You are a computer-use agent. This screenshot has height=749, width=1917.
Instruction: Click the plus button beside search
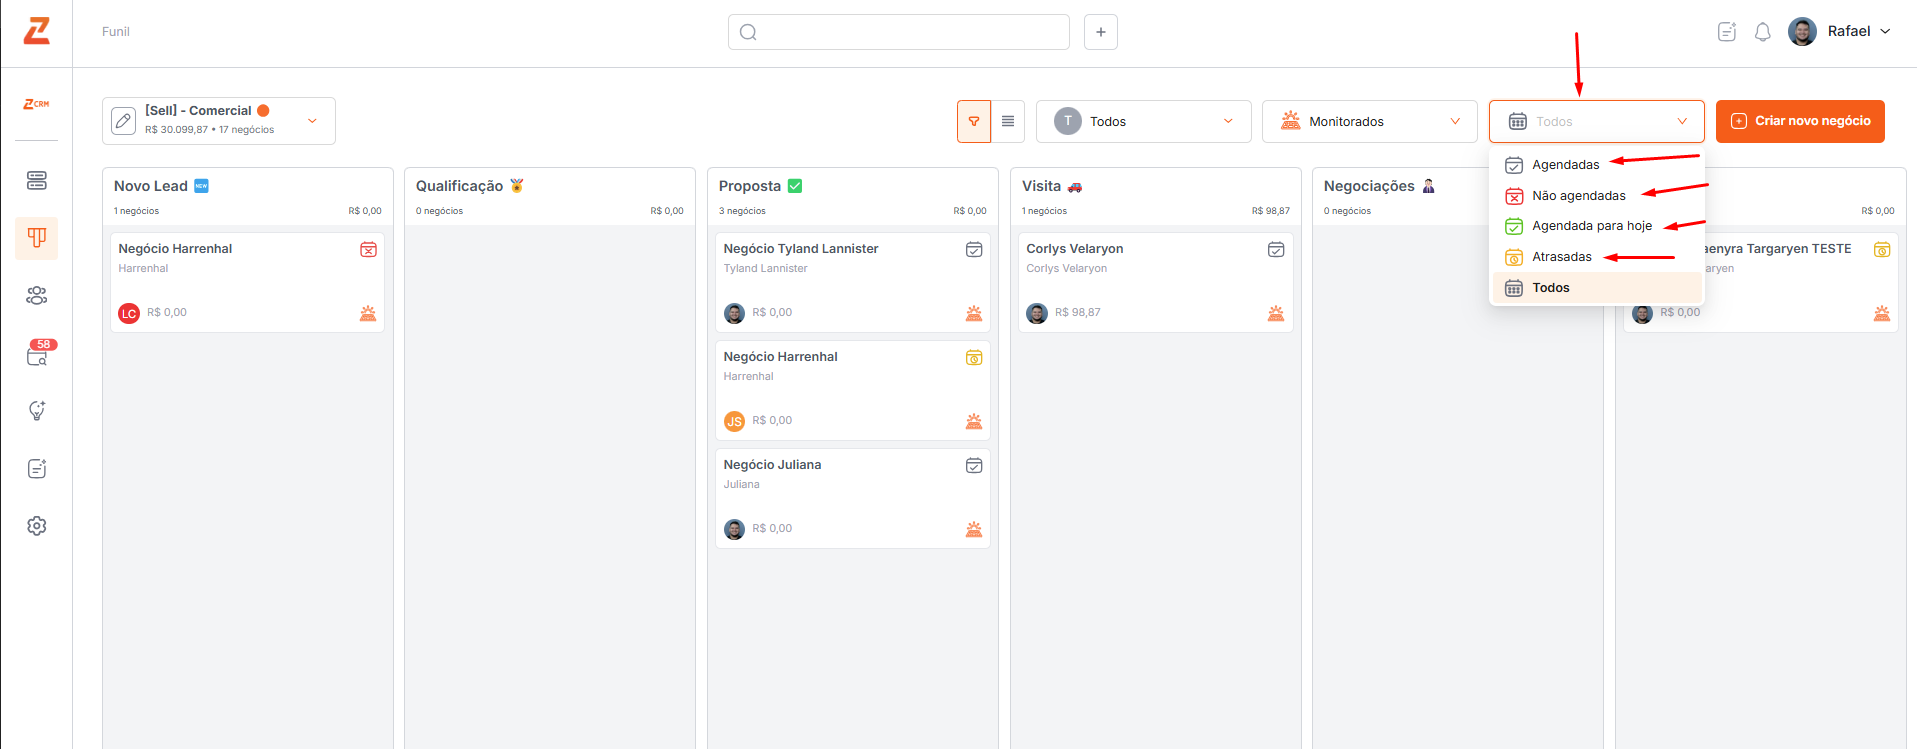pos(1101,32)
